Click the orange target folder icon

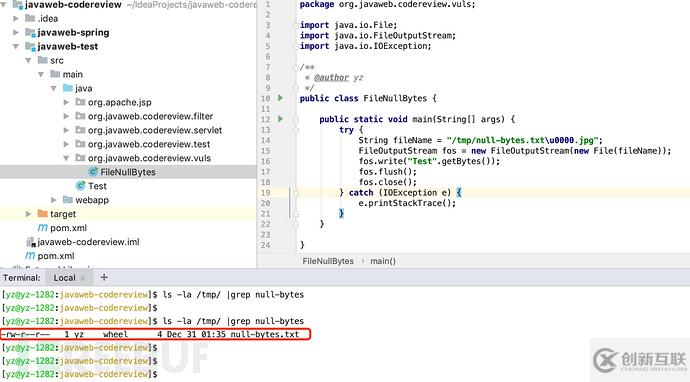pos(43,213)
